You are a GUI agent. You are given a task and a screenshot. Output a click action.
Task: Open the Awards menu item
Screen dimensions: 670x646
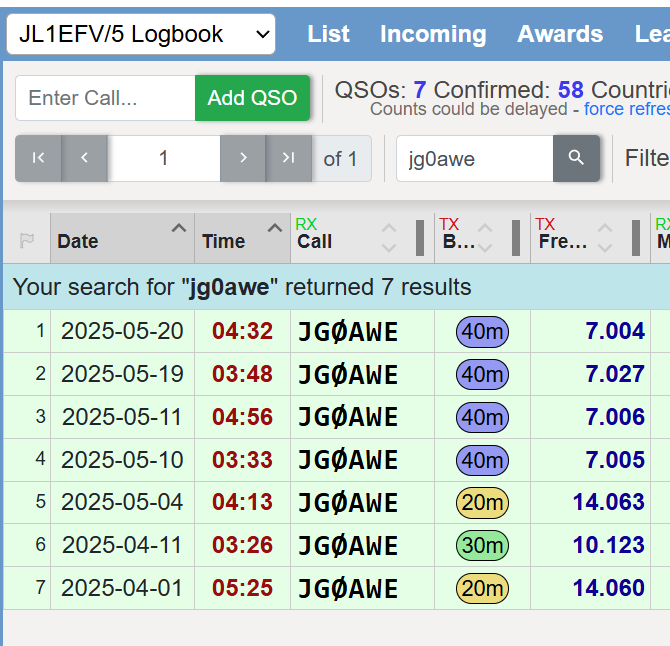pyautogui.click(x=560, y=34)
